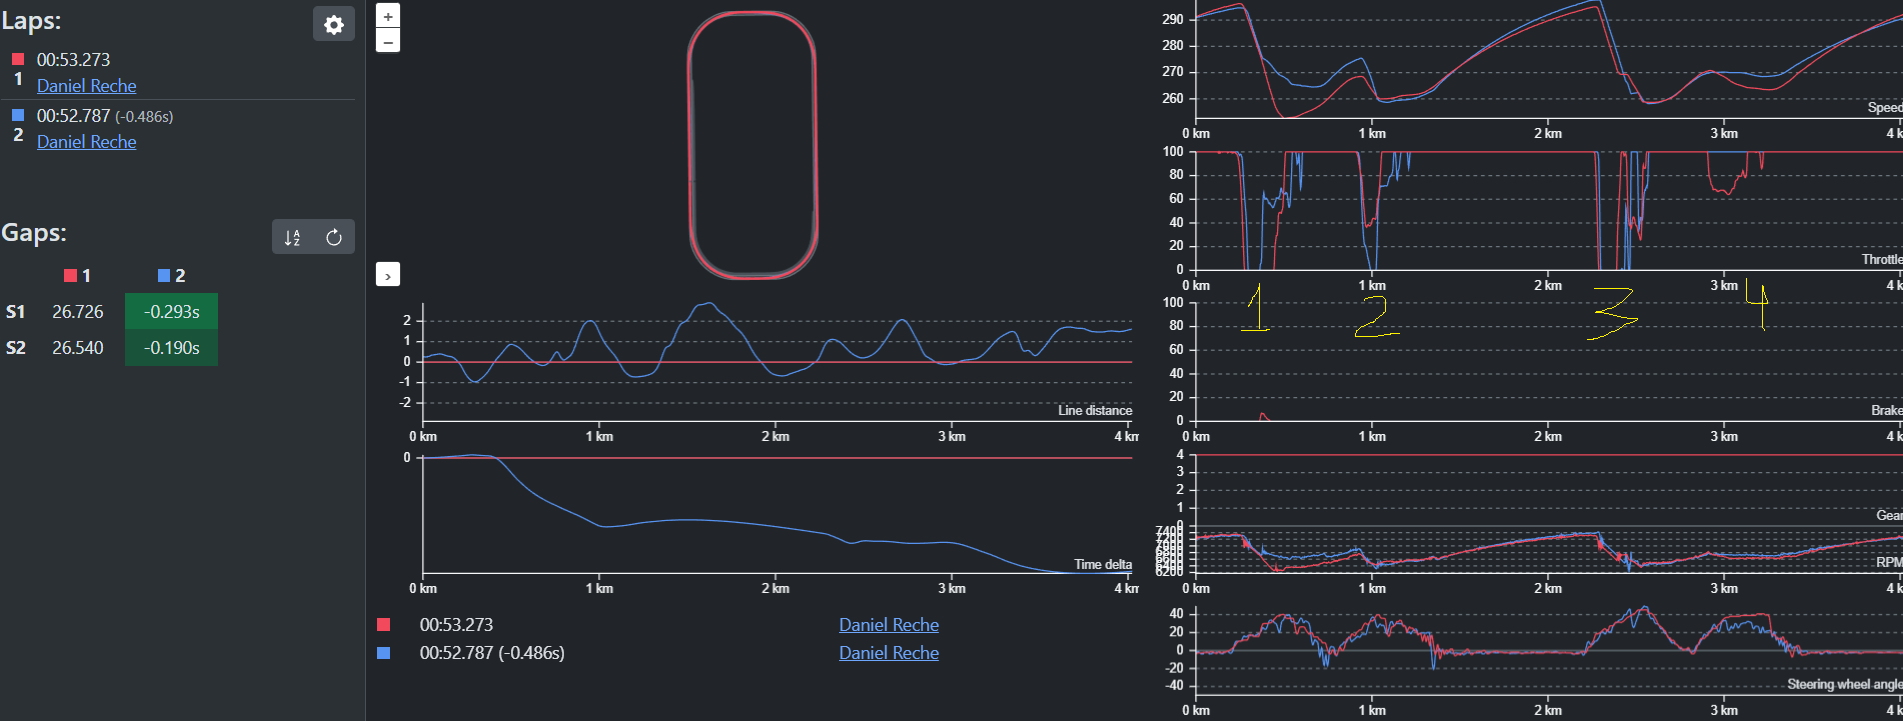Click the S1 sector time 26.726
This screenshot has width=1903, height=721.
tap(78, 312)
